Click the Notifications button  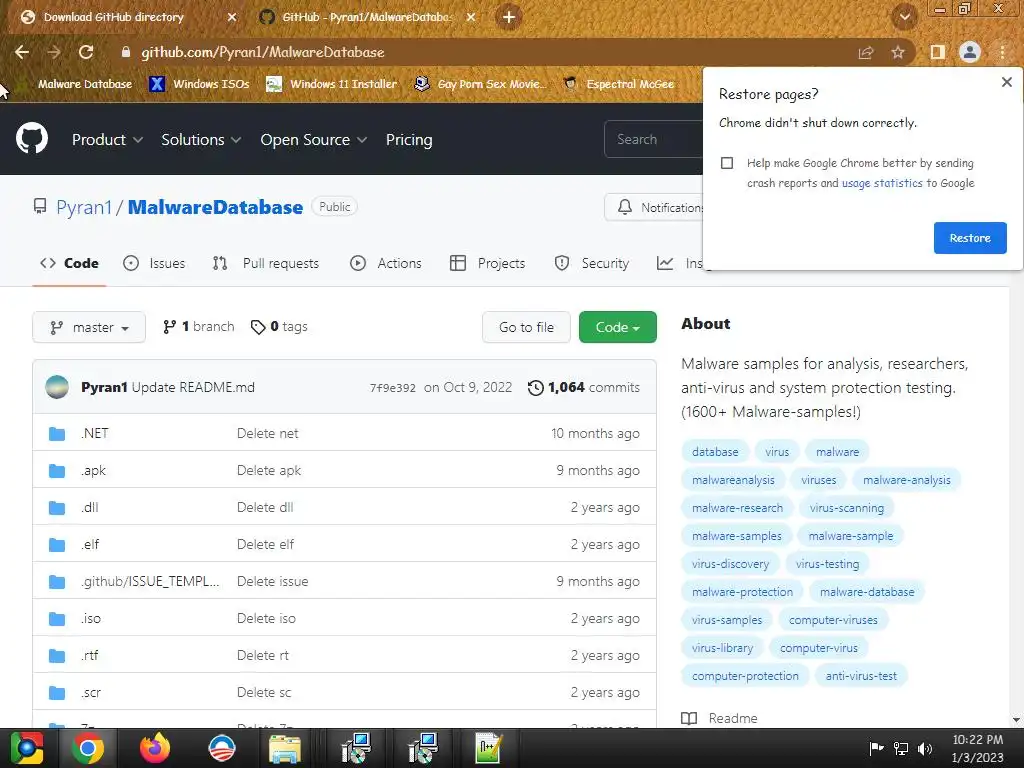click(x=654, y=208)
